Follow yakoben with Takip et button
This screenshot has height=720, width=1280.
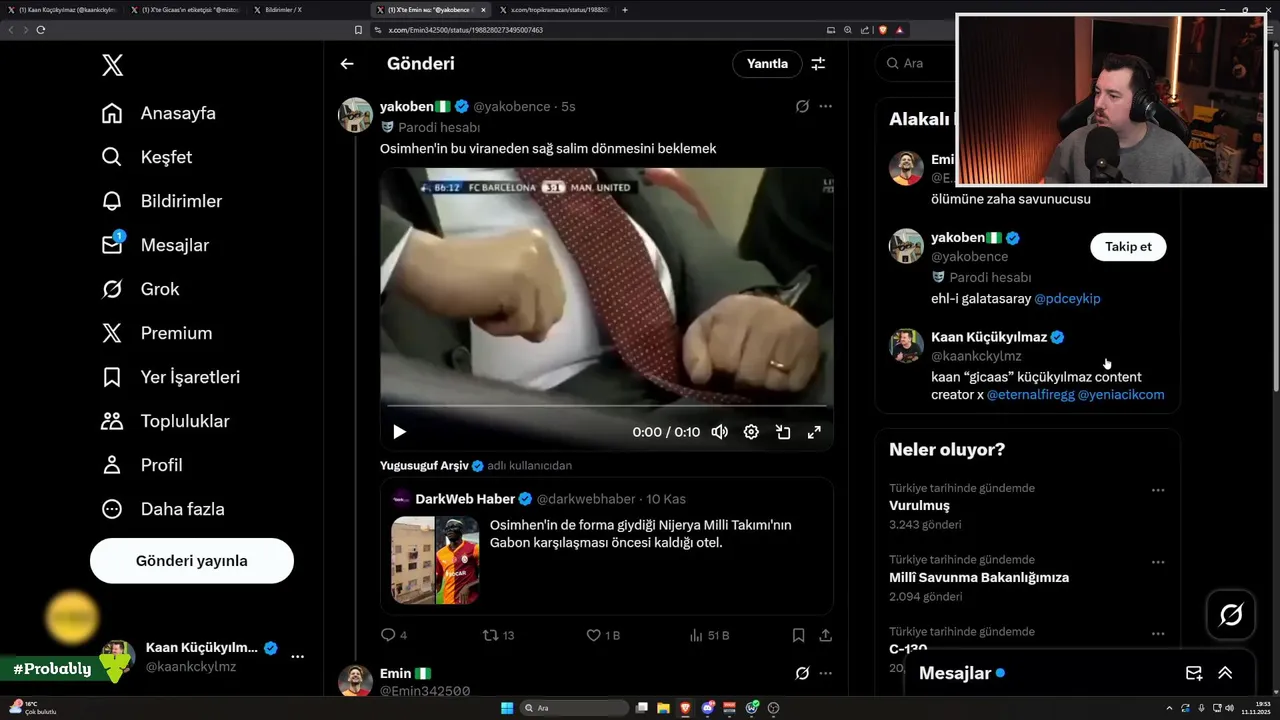point(1128,247)
